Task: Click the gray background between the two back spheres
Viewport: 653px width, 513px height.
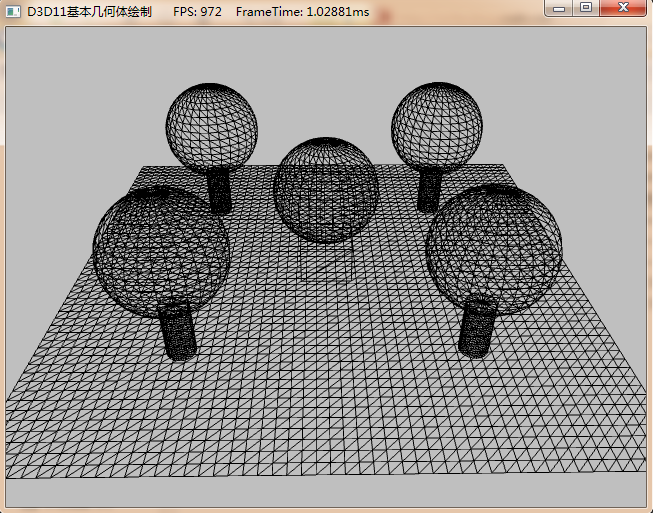Action: (x=325, y=100)
